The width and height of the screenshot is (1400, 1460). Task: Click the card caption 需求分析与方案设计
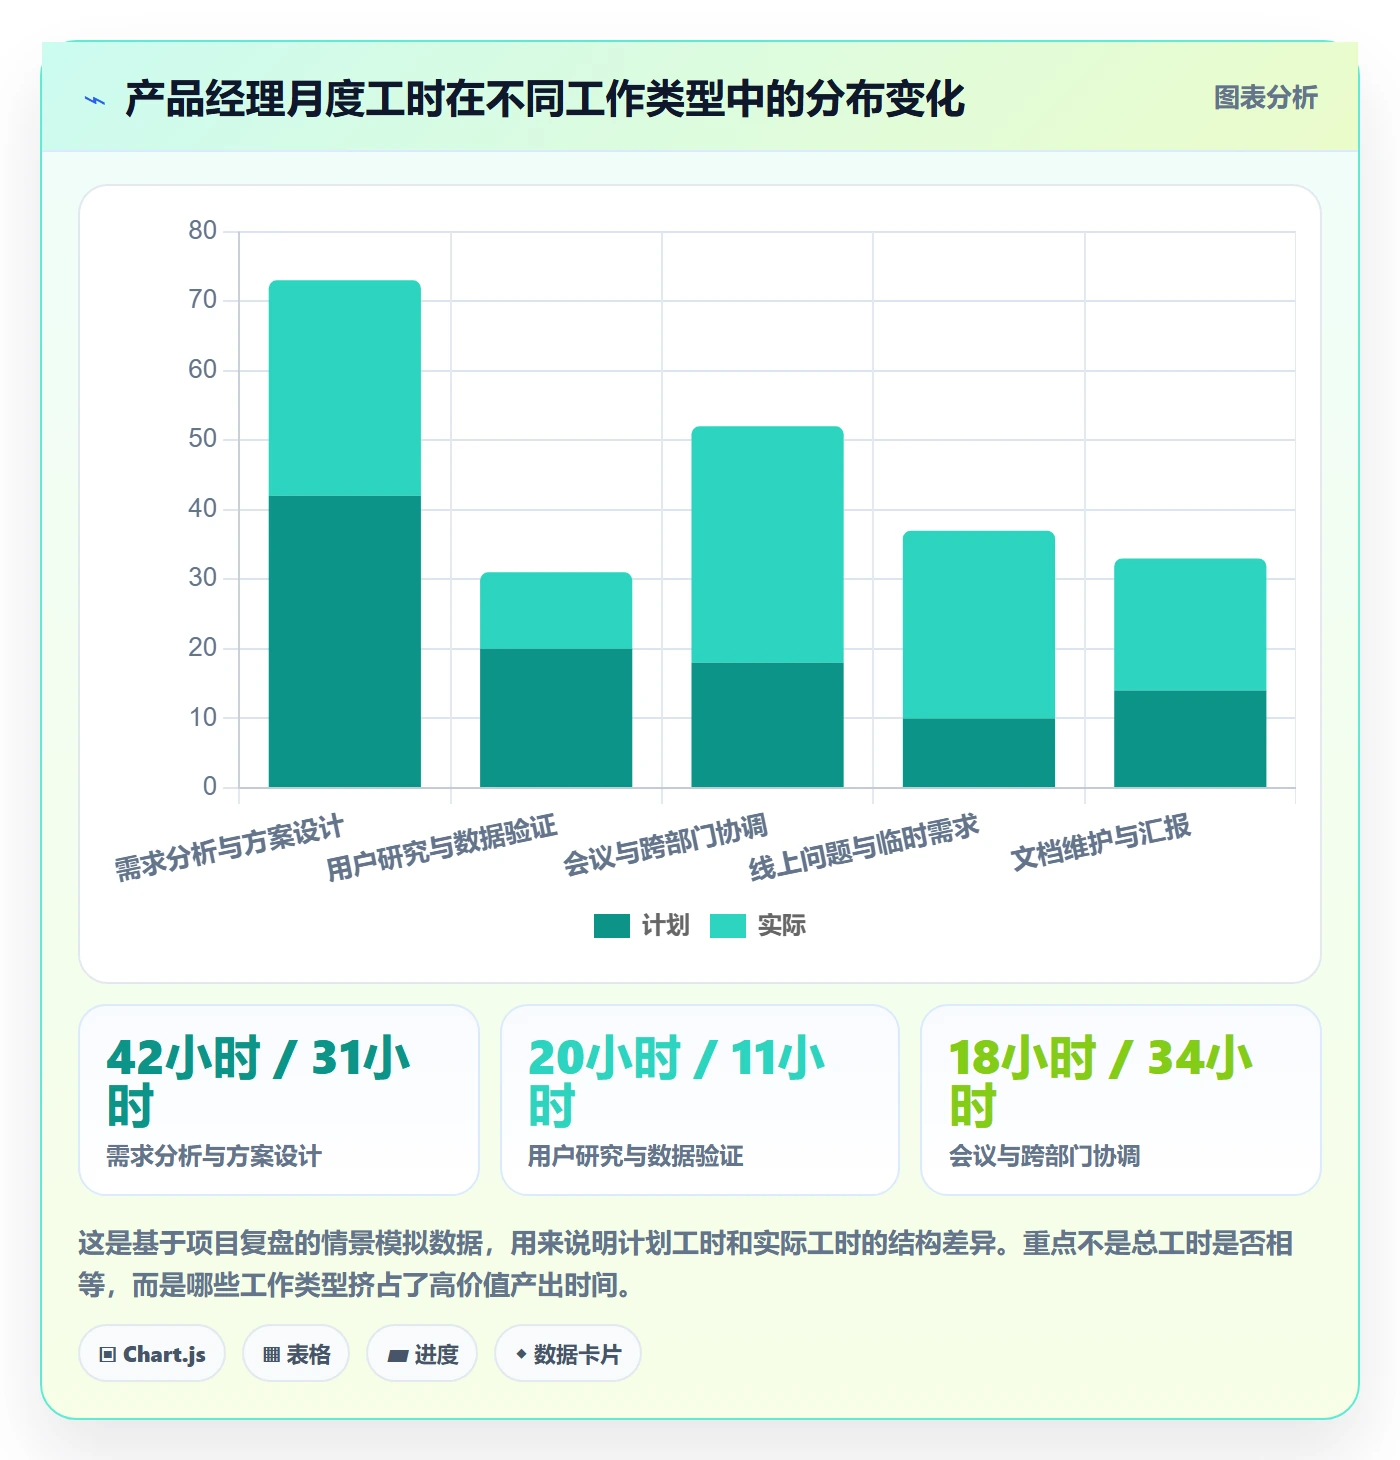point(214,1156)
